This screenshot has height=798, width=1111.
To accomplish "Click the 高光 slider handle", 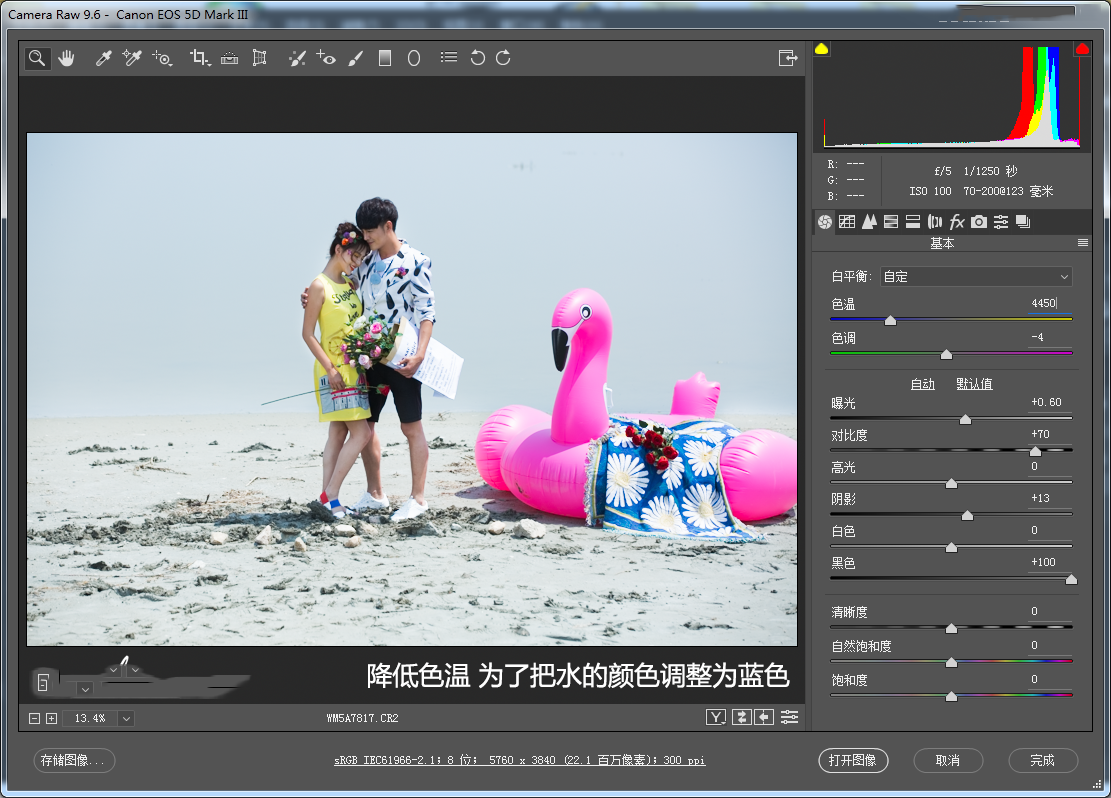I will (x=952, y=483).
